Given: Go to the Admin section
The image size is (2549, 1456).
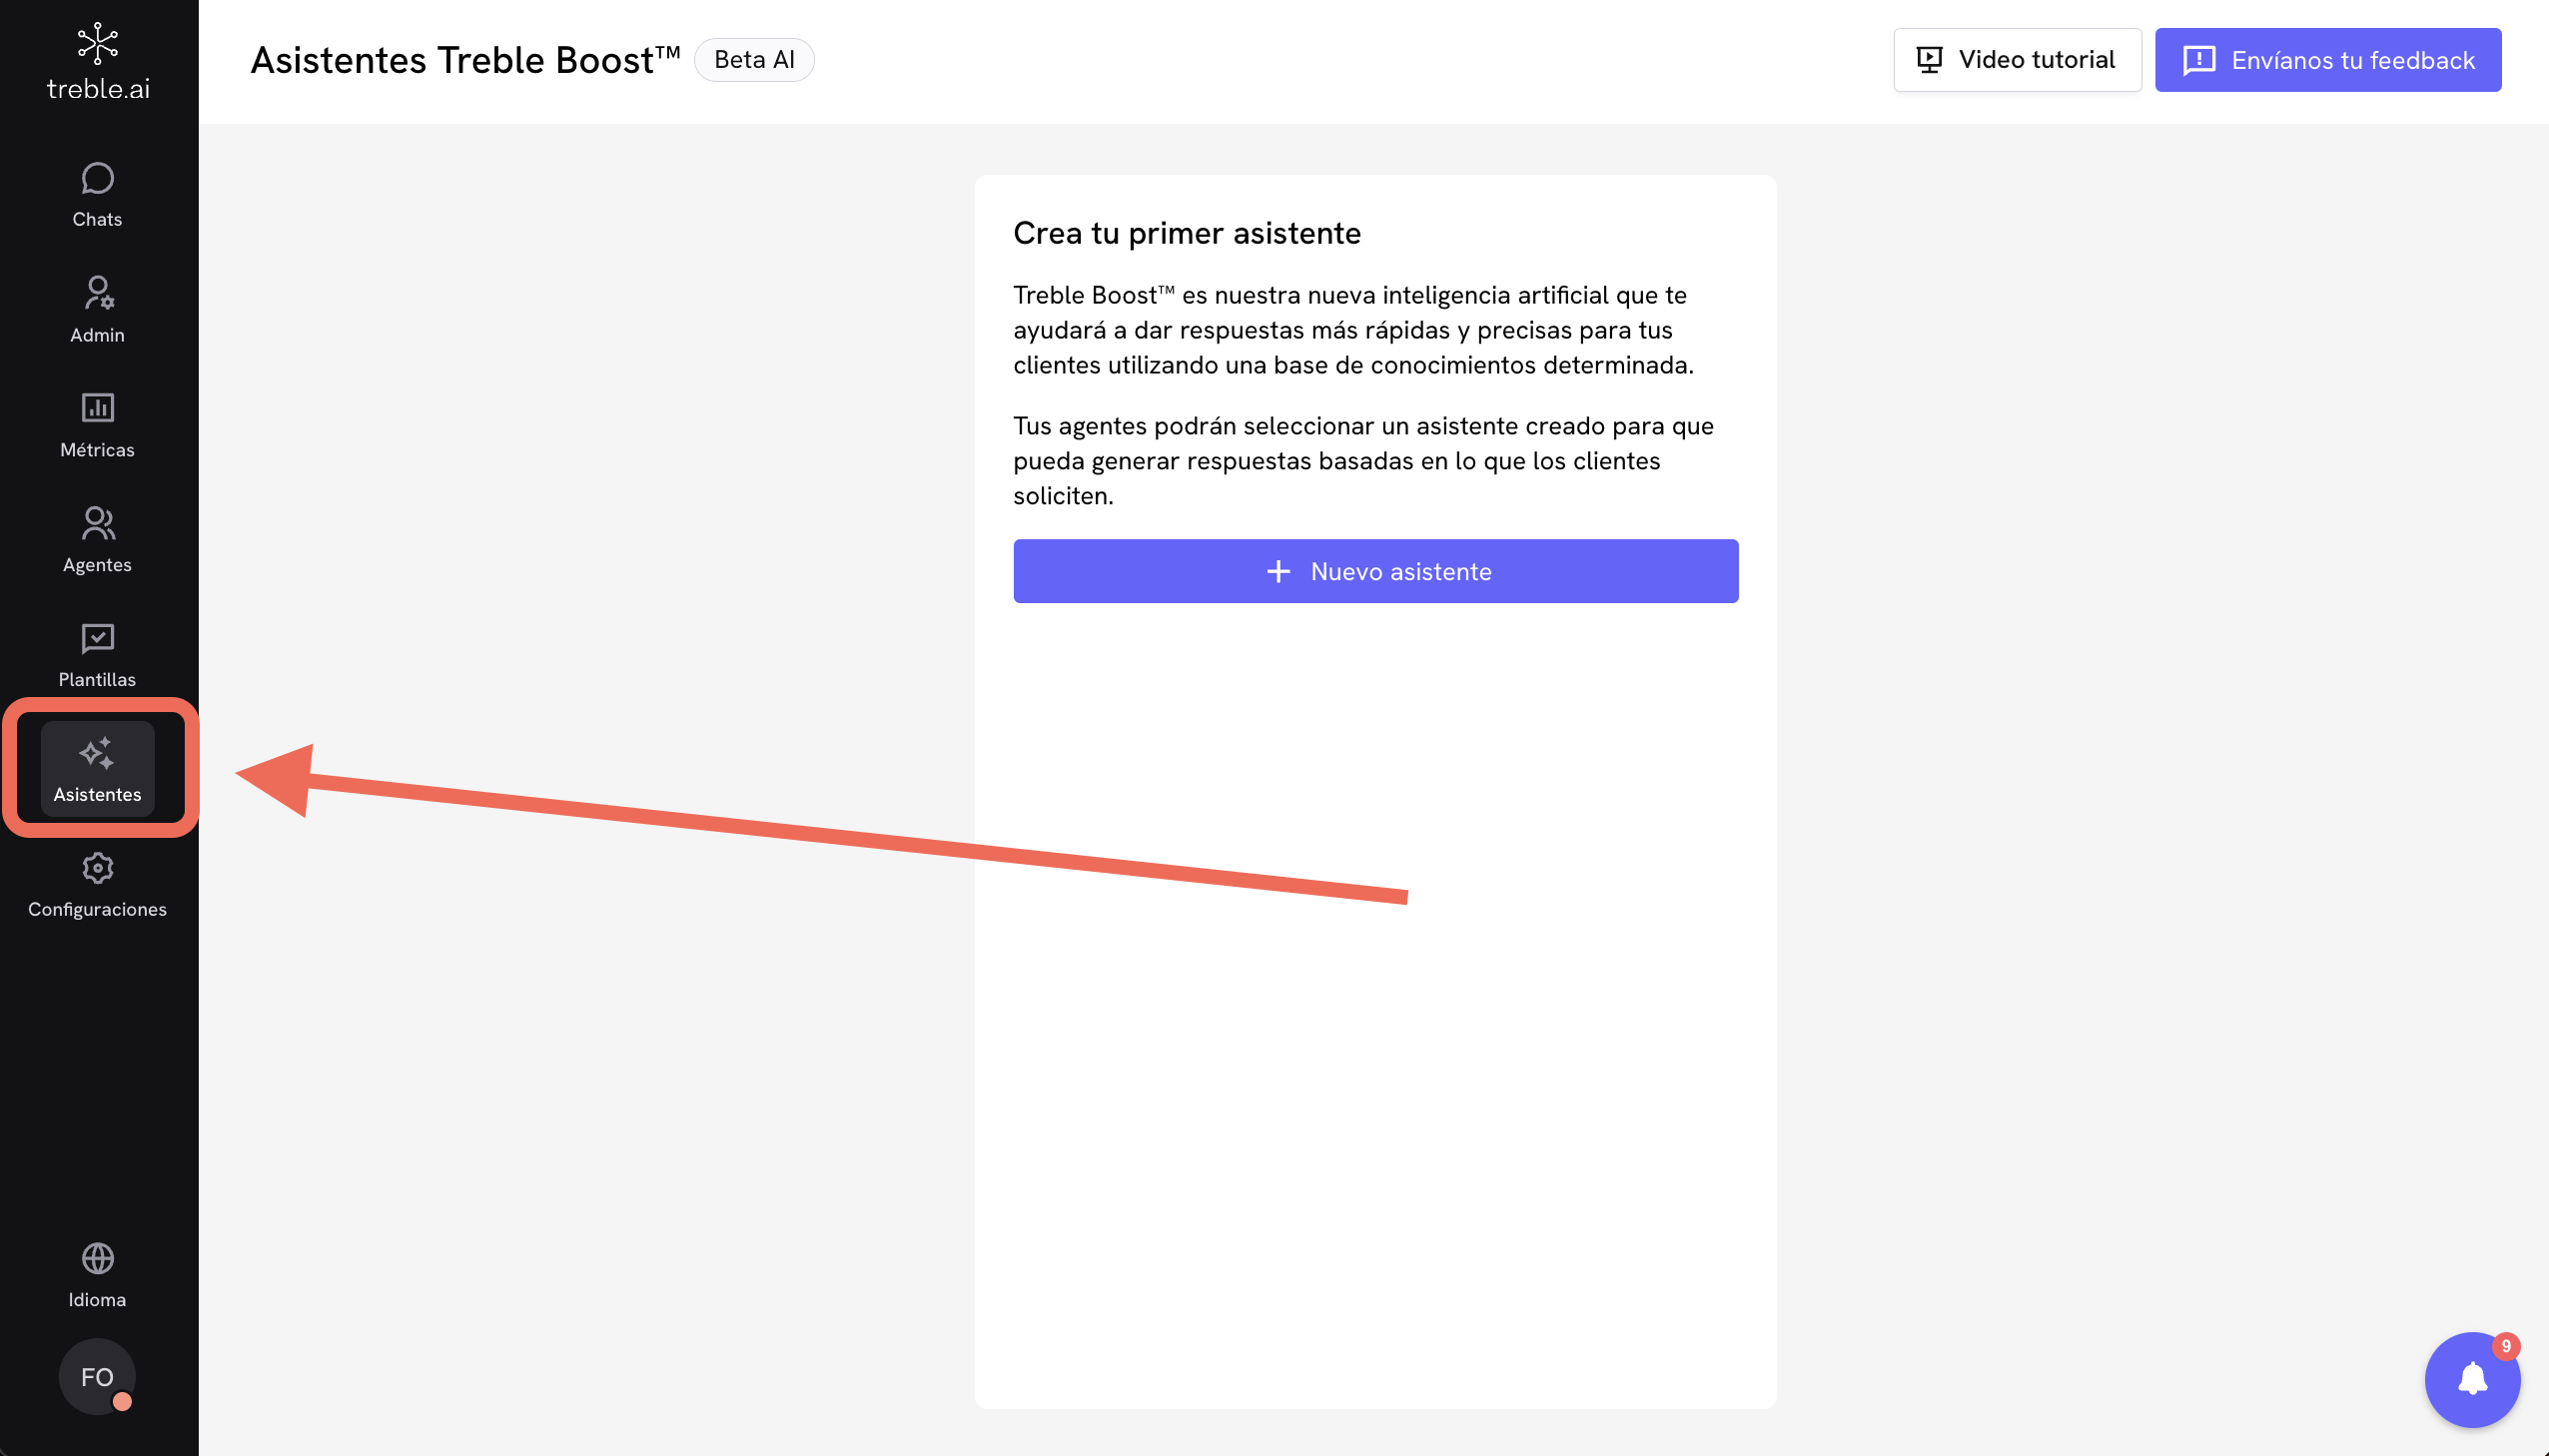Looking at the screenshot, I should click(x=97, y=310).
